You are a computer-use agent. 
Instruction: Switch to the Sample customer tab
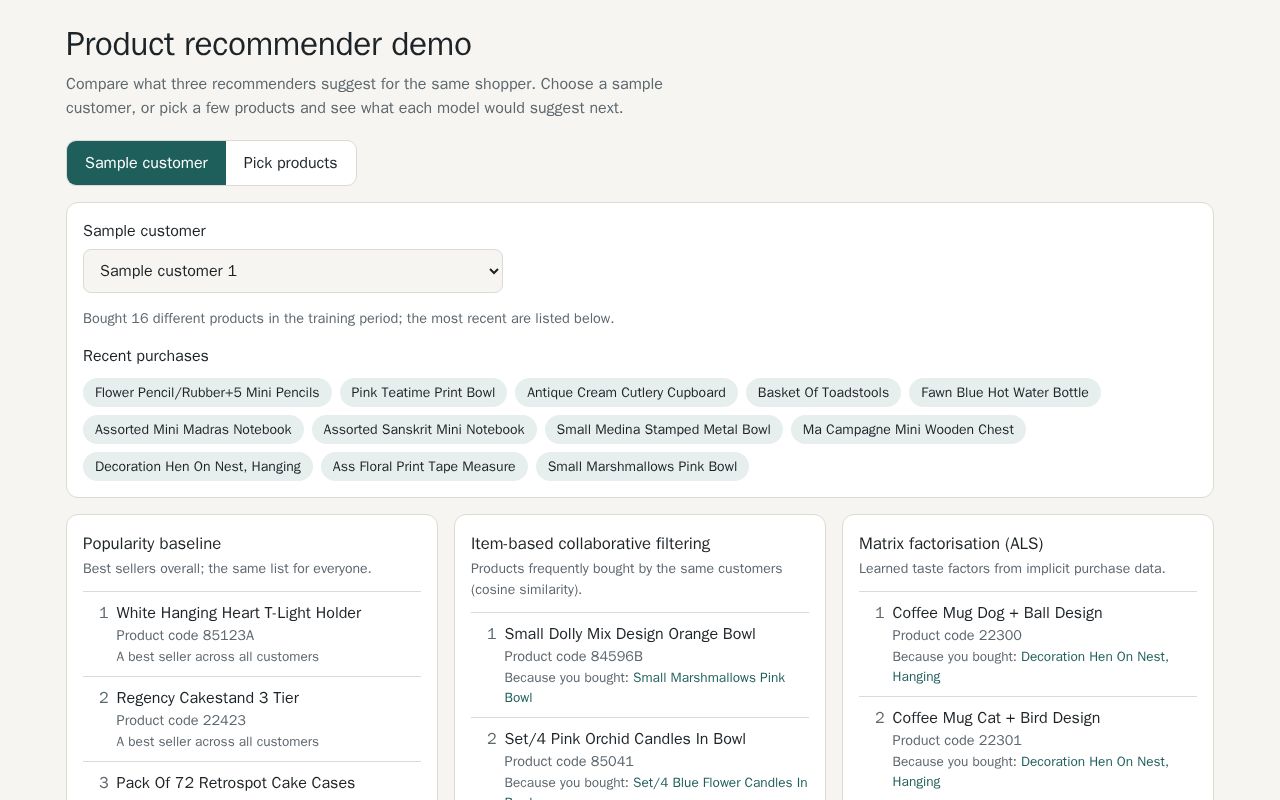point(146,163)
